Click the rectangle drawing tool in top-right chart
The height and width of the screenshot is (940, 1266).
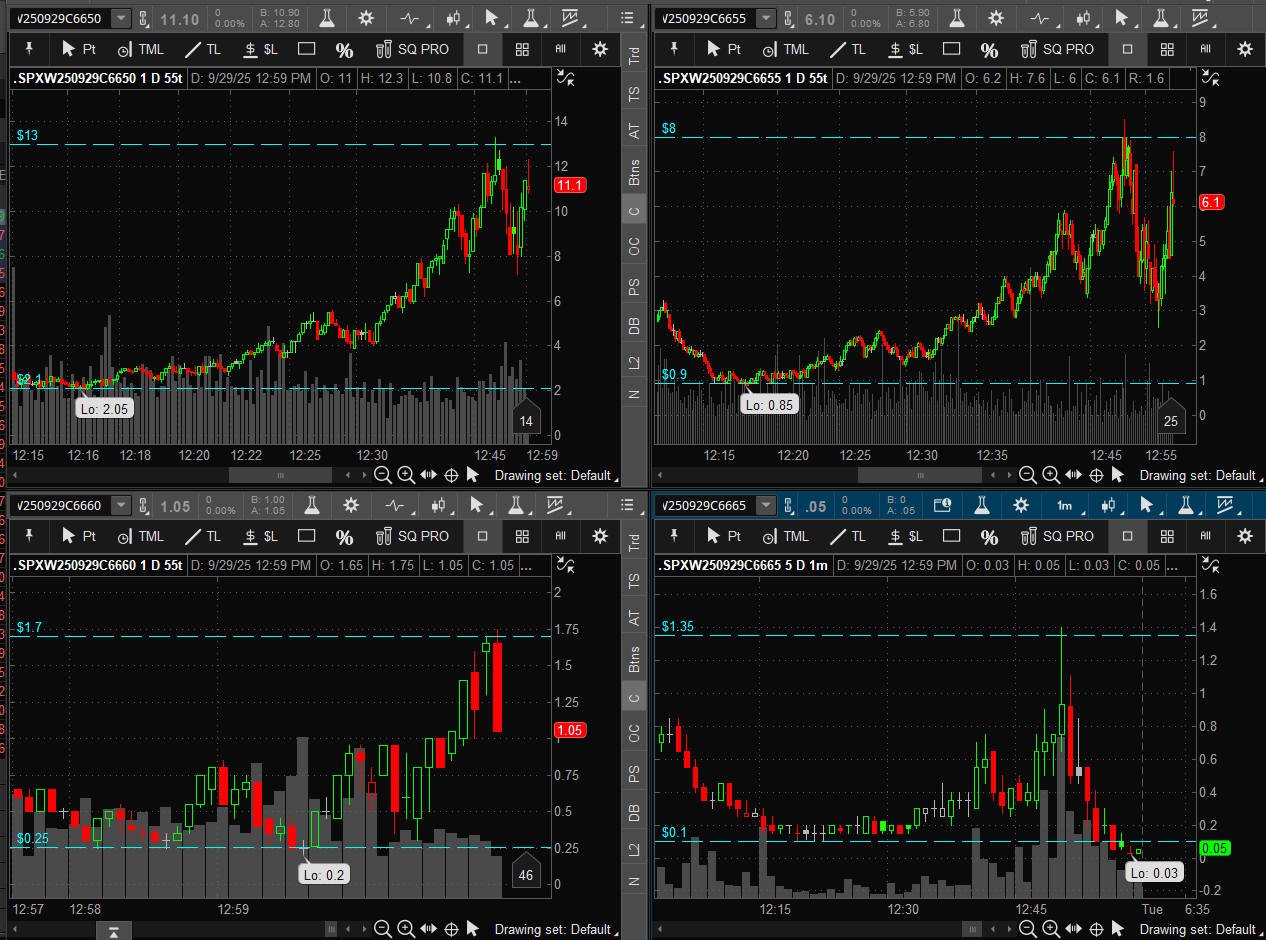coord(952,49)
